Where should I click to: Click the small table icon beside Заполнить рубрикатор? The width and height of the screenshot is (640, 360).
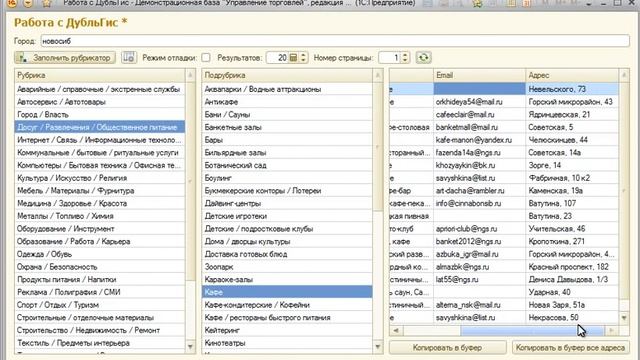pyautogui.click(x=129, y=58)
